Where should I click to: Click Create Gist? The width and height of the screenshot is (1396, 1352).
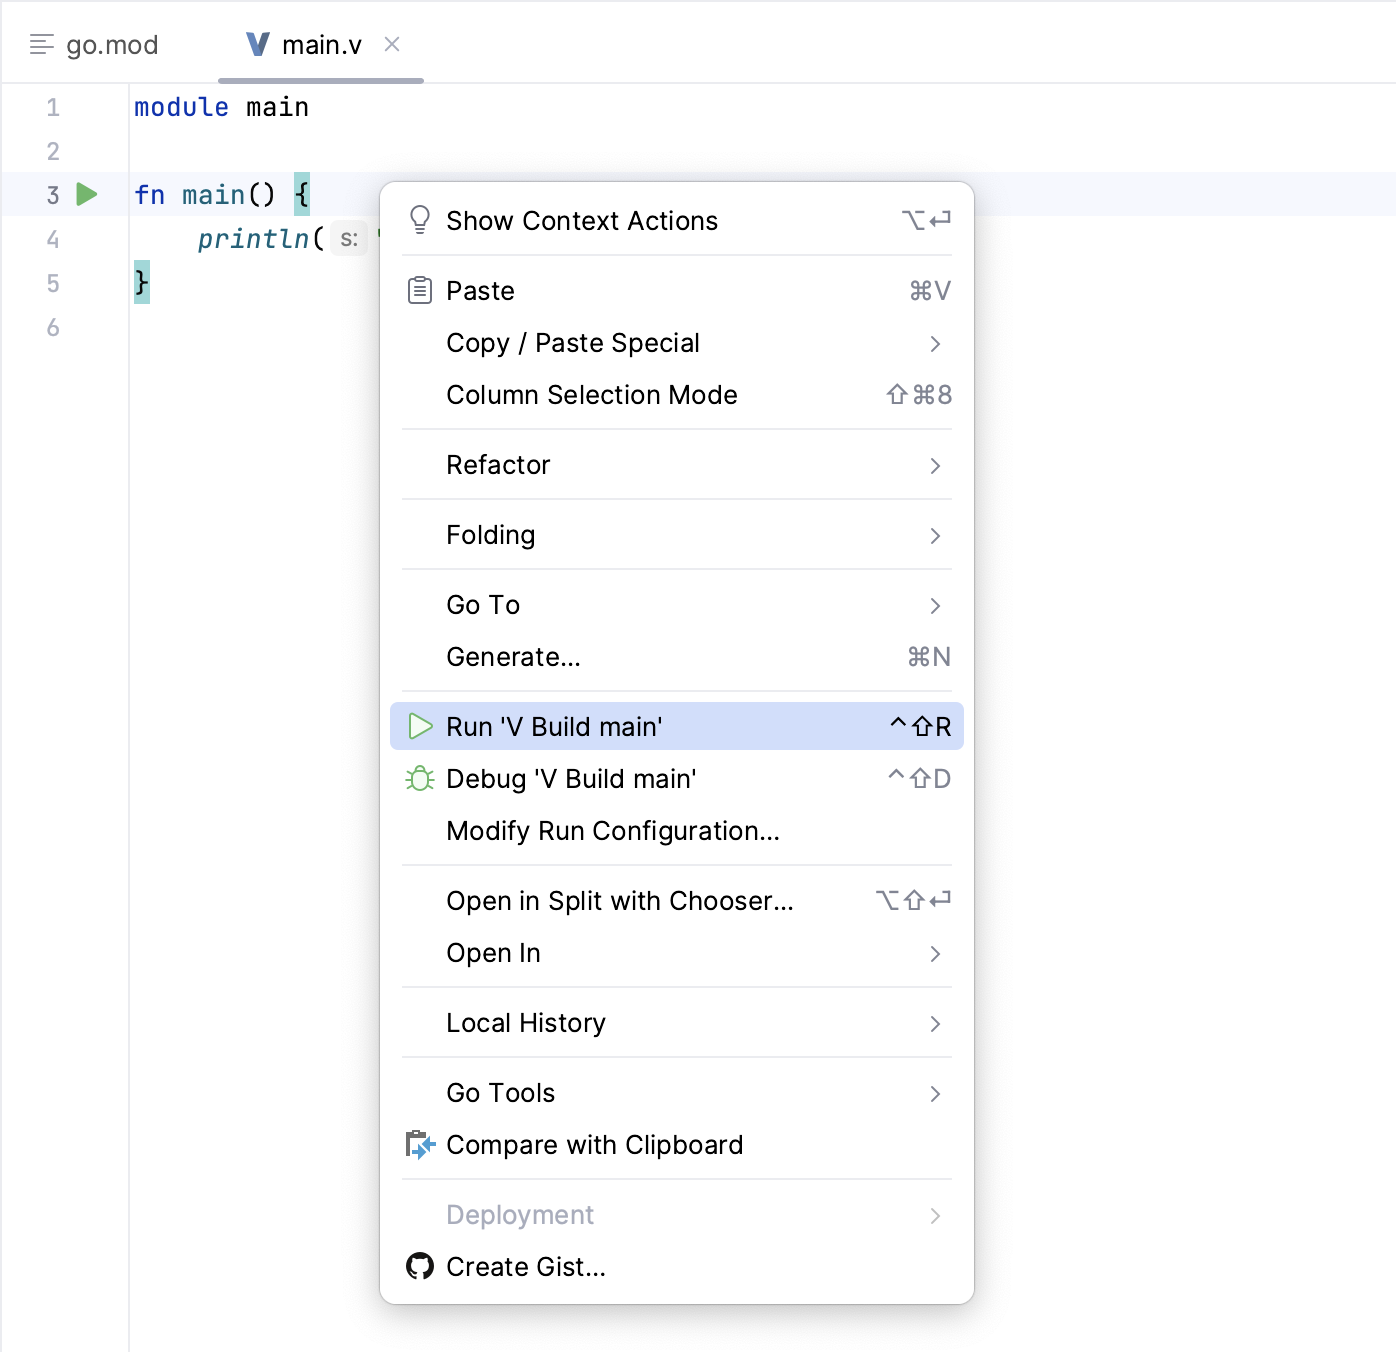525,1267
